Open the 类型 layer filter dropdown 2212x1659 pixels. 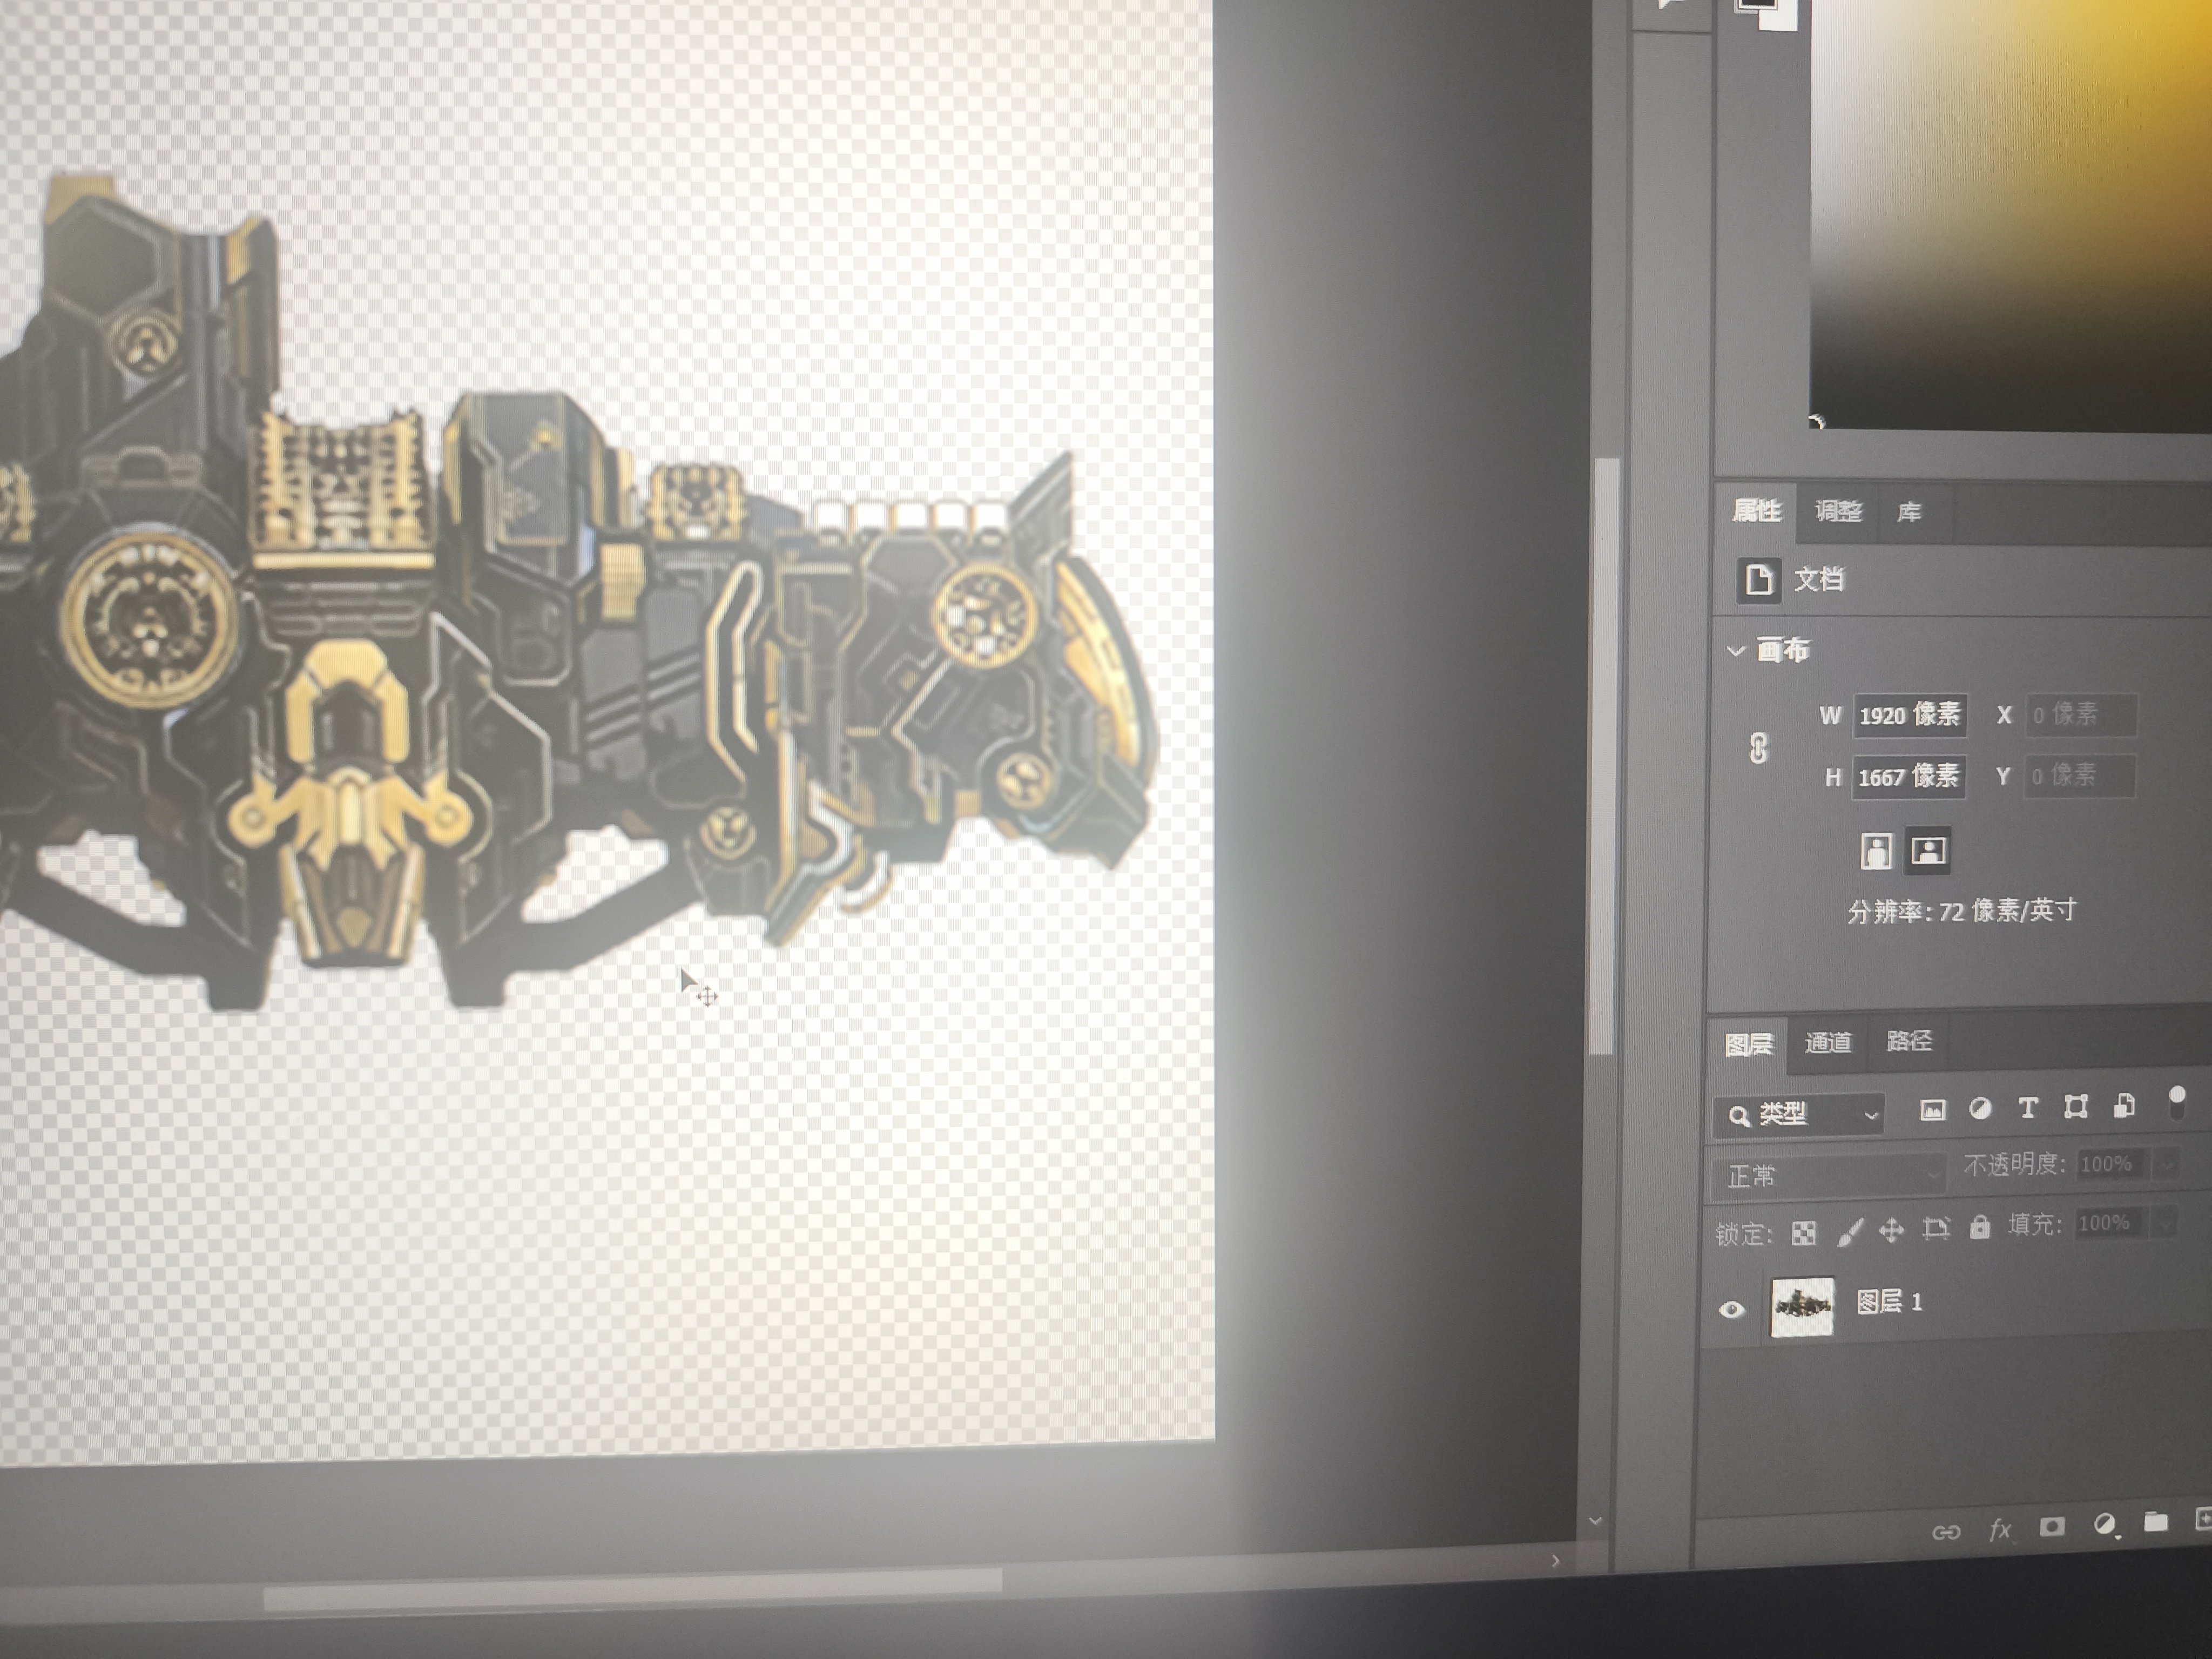[1800, 1115]
